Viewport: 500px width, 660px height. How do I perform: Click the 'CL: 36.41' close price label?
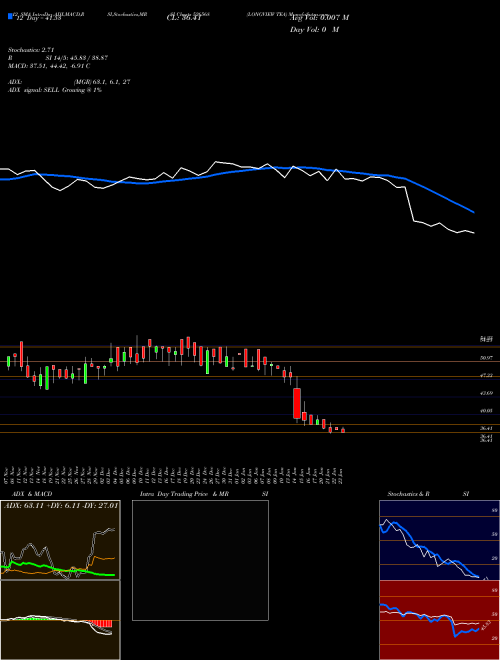click(x=184, y=18)
